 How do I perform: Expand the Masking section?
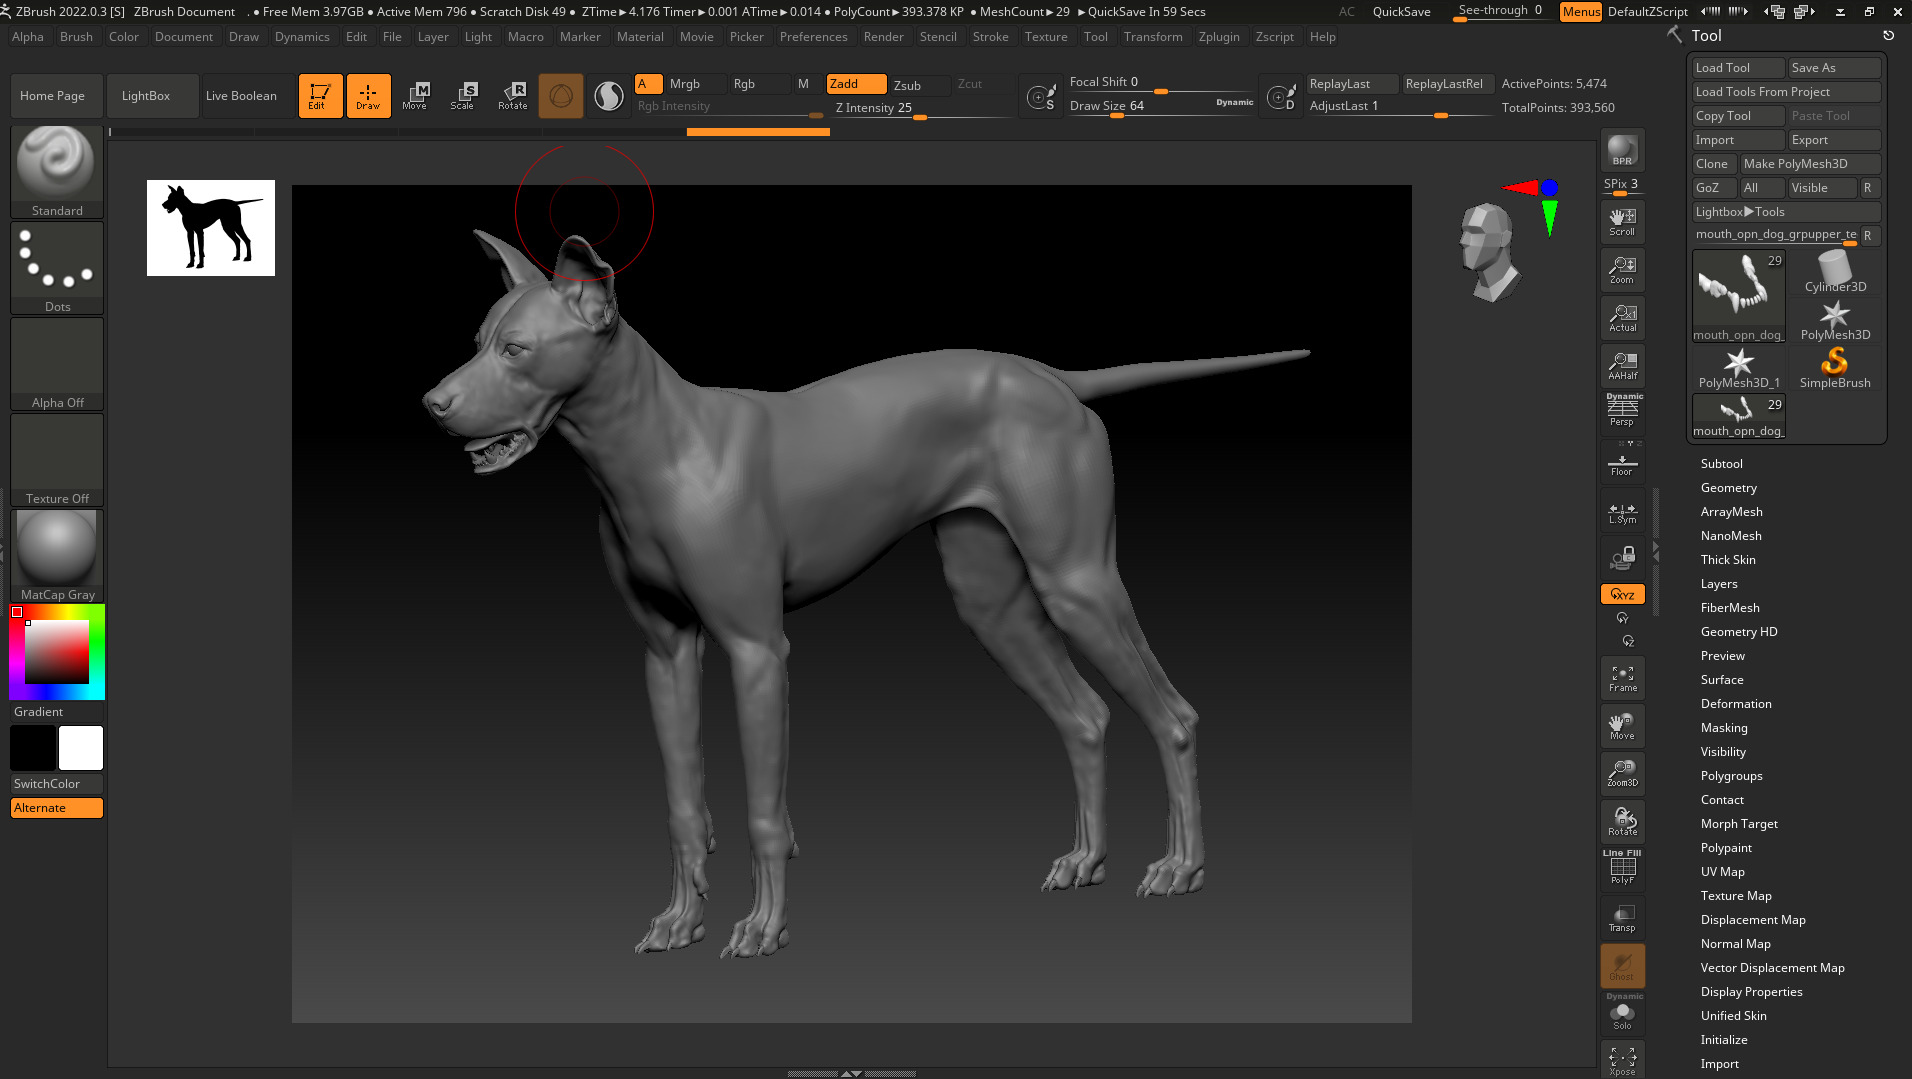[1724, 728]
